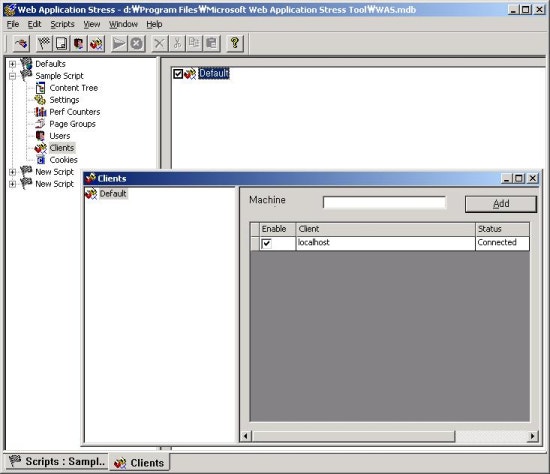Screen dimensions: 550x474
Task: Click the blank page toolbar icon
Action: (61, 44)
